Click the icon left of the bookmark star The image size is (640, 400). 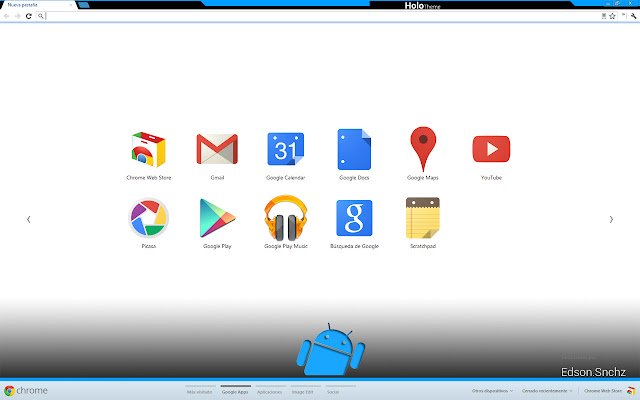604,16
